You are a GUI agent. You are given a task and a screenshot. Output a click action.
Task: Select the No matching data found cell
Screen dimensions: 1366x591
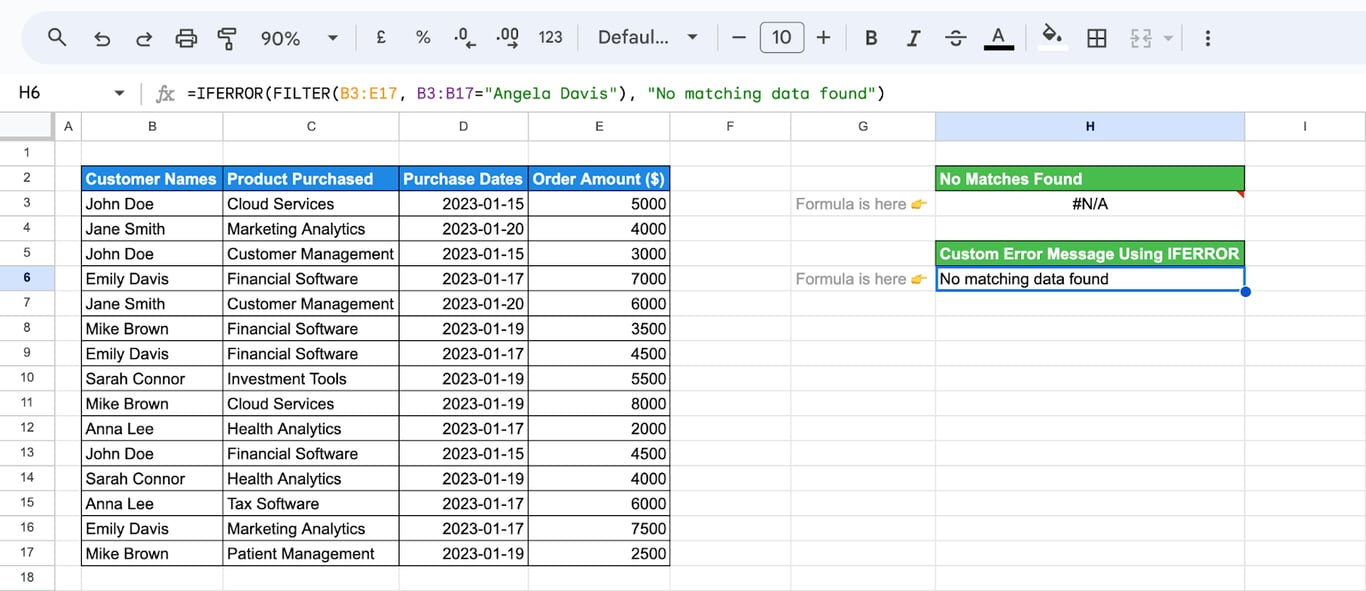pyautogui.click(x=1090, y=279)
